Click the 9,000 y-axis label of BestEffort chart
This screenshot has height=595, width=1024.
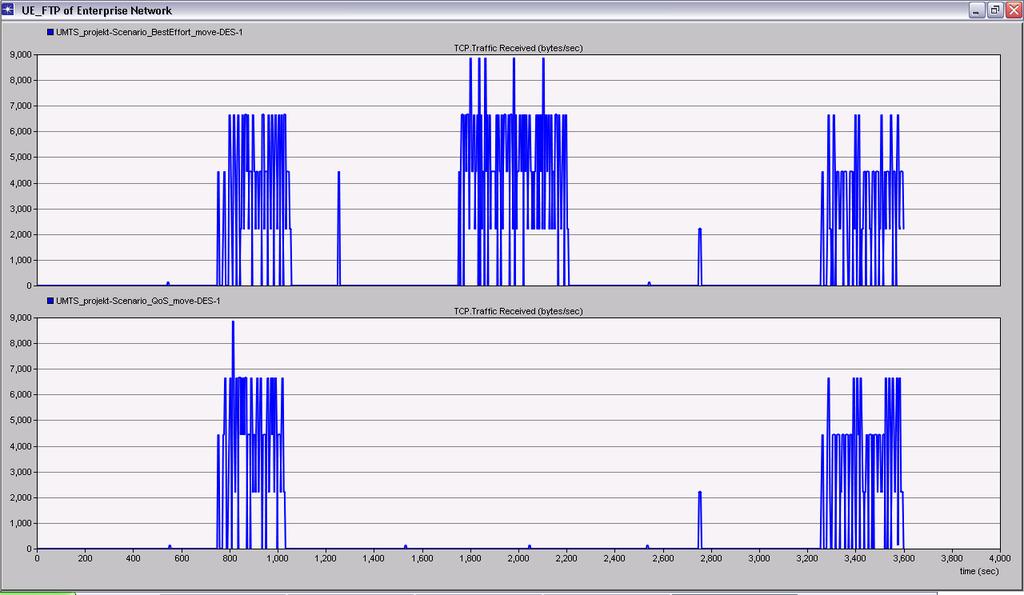coord(20,55)
